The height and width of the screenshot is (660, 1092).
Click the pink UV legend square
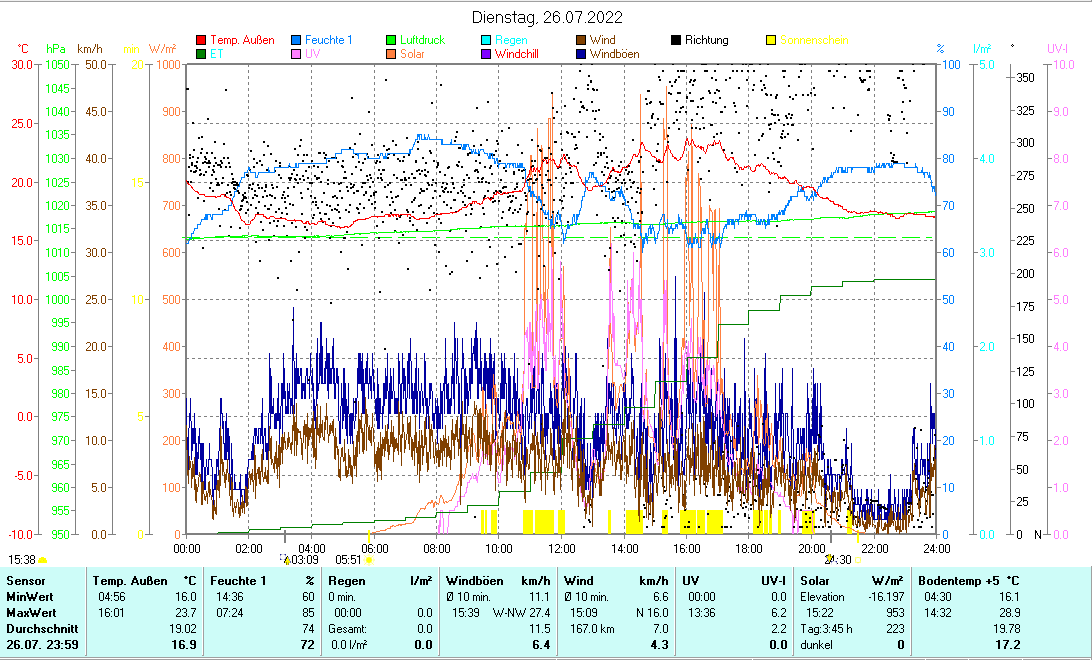coord(296,54)
